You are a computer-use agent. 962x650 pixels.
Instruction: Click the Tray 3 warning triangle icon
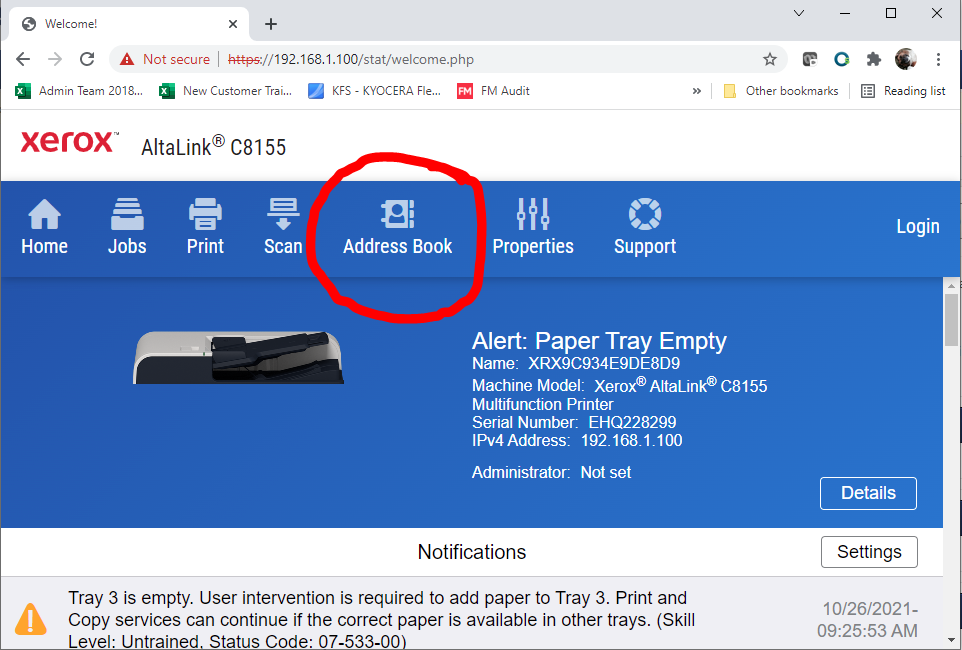click(30, 619)
